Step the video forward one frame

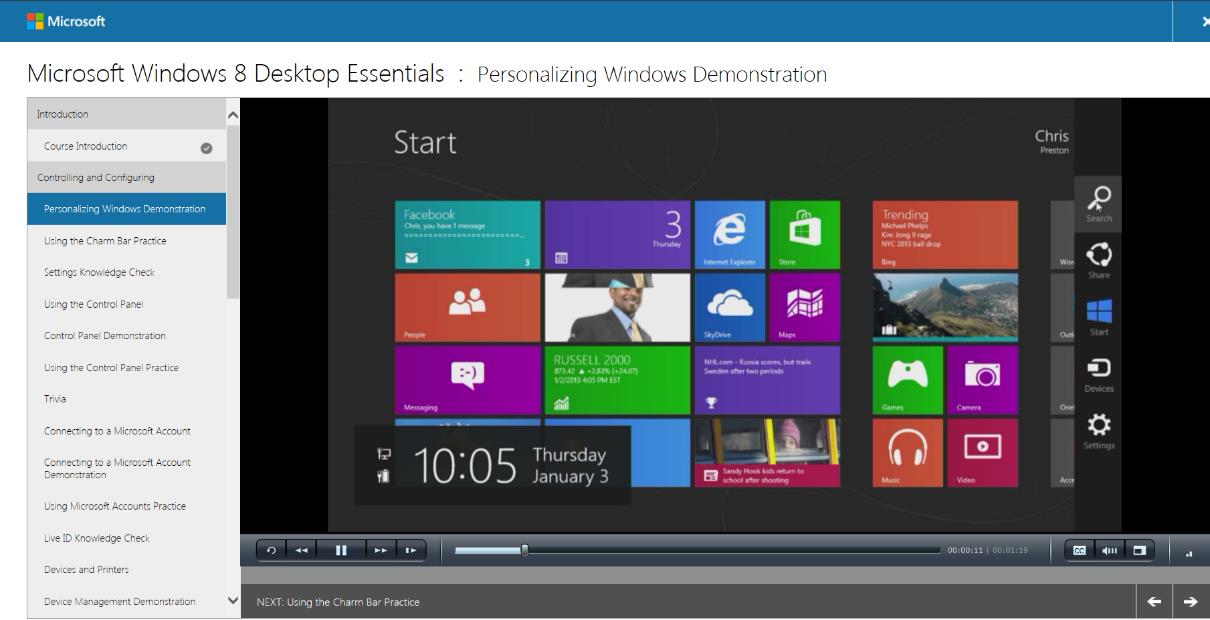click(x=410, y=550)
